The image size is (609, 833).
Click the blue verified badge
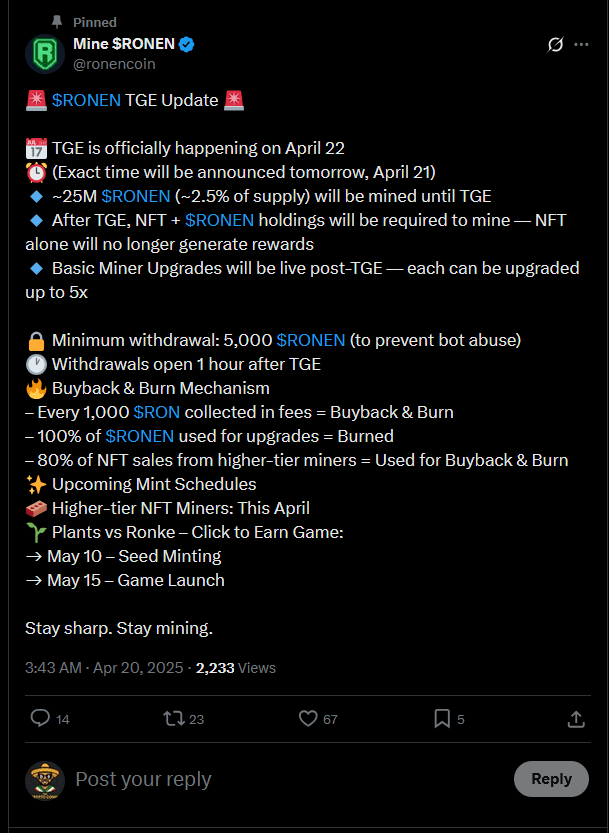coord(187,44)
